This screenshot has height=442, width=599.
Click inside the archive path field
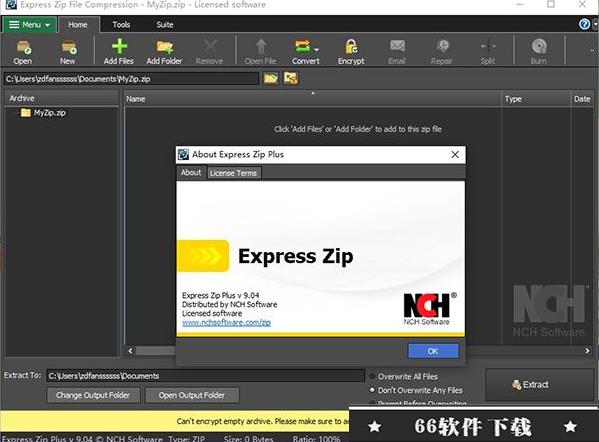[x=131, y=79]
